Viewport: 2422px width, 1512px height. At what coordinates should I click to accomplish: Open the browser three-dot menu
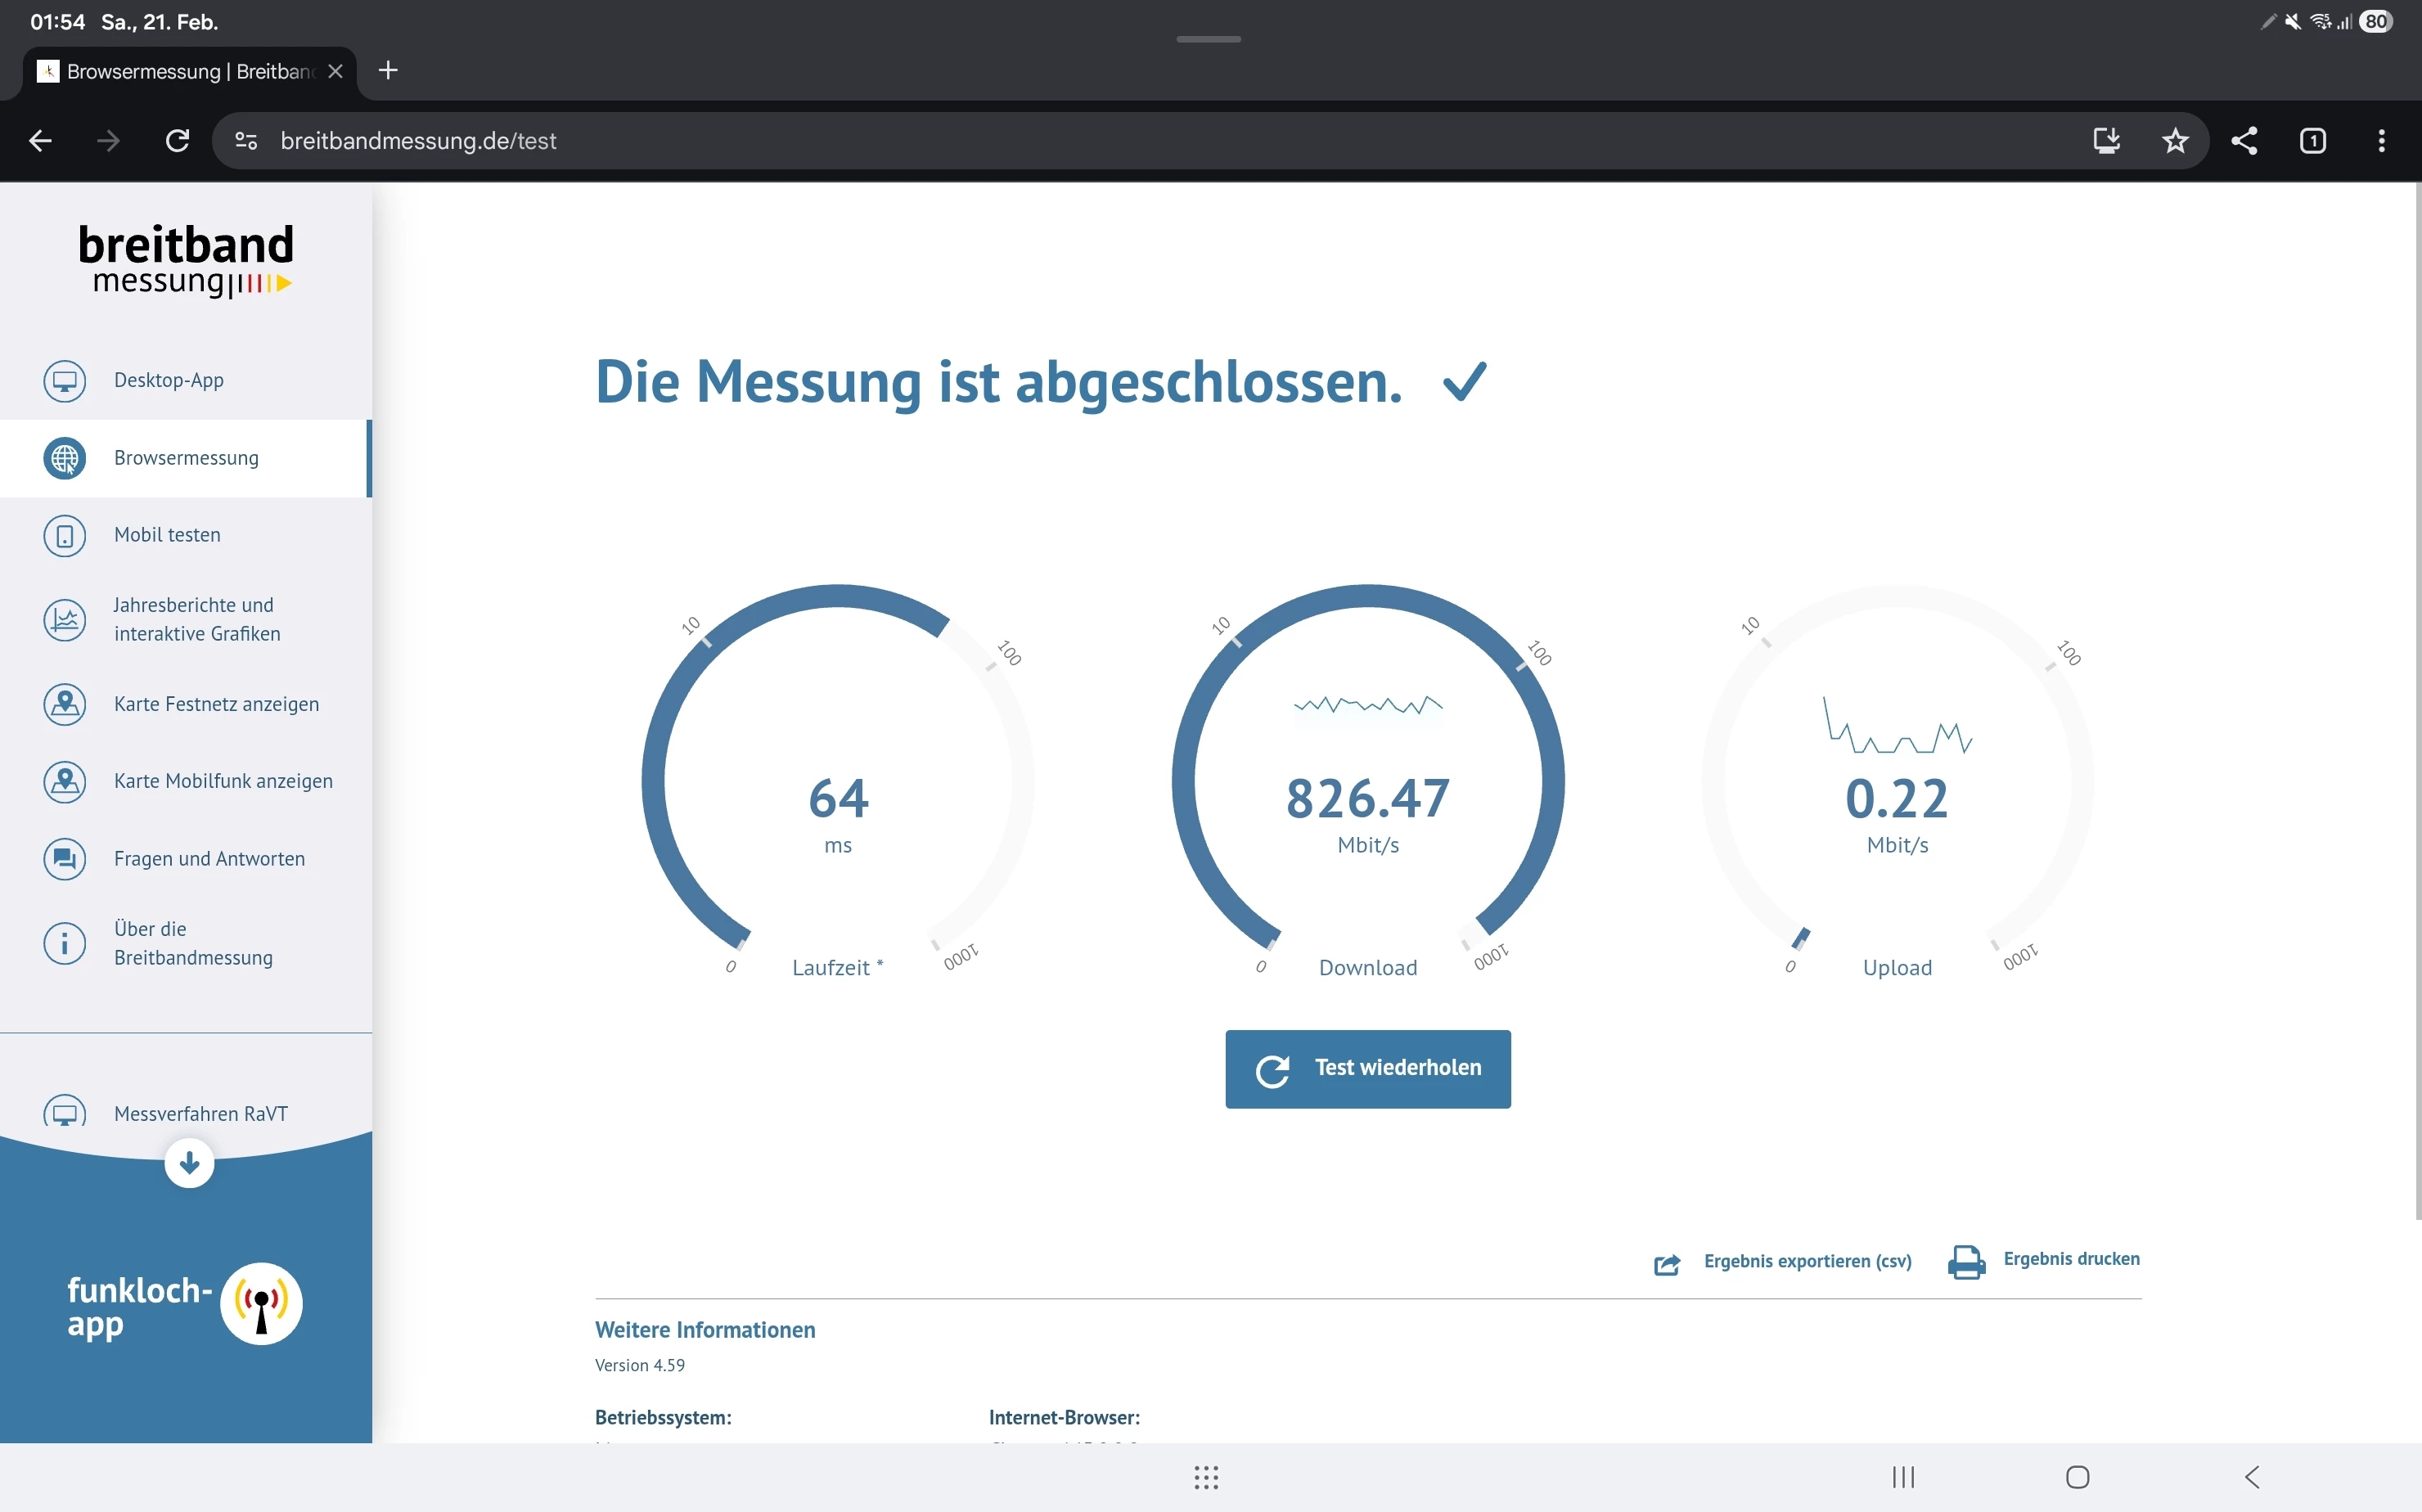pos(2381,141)
